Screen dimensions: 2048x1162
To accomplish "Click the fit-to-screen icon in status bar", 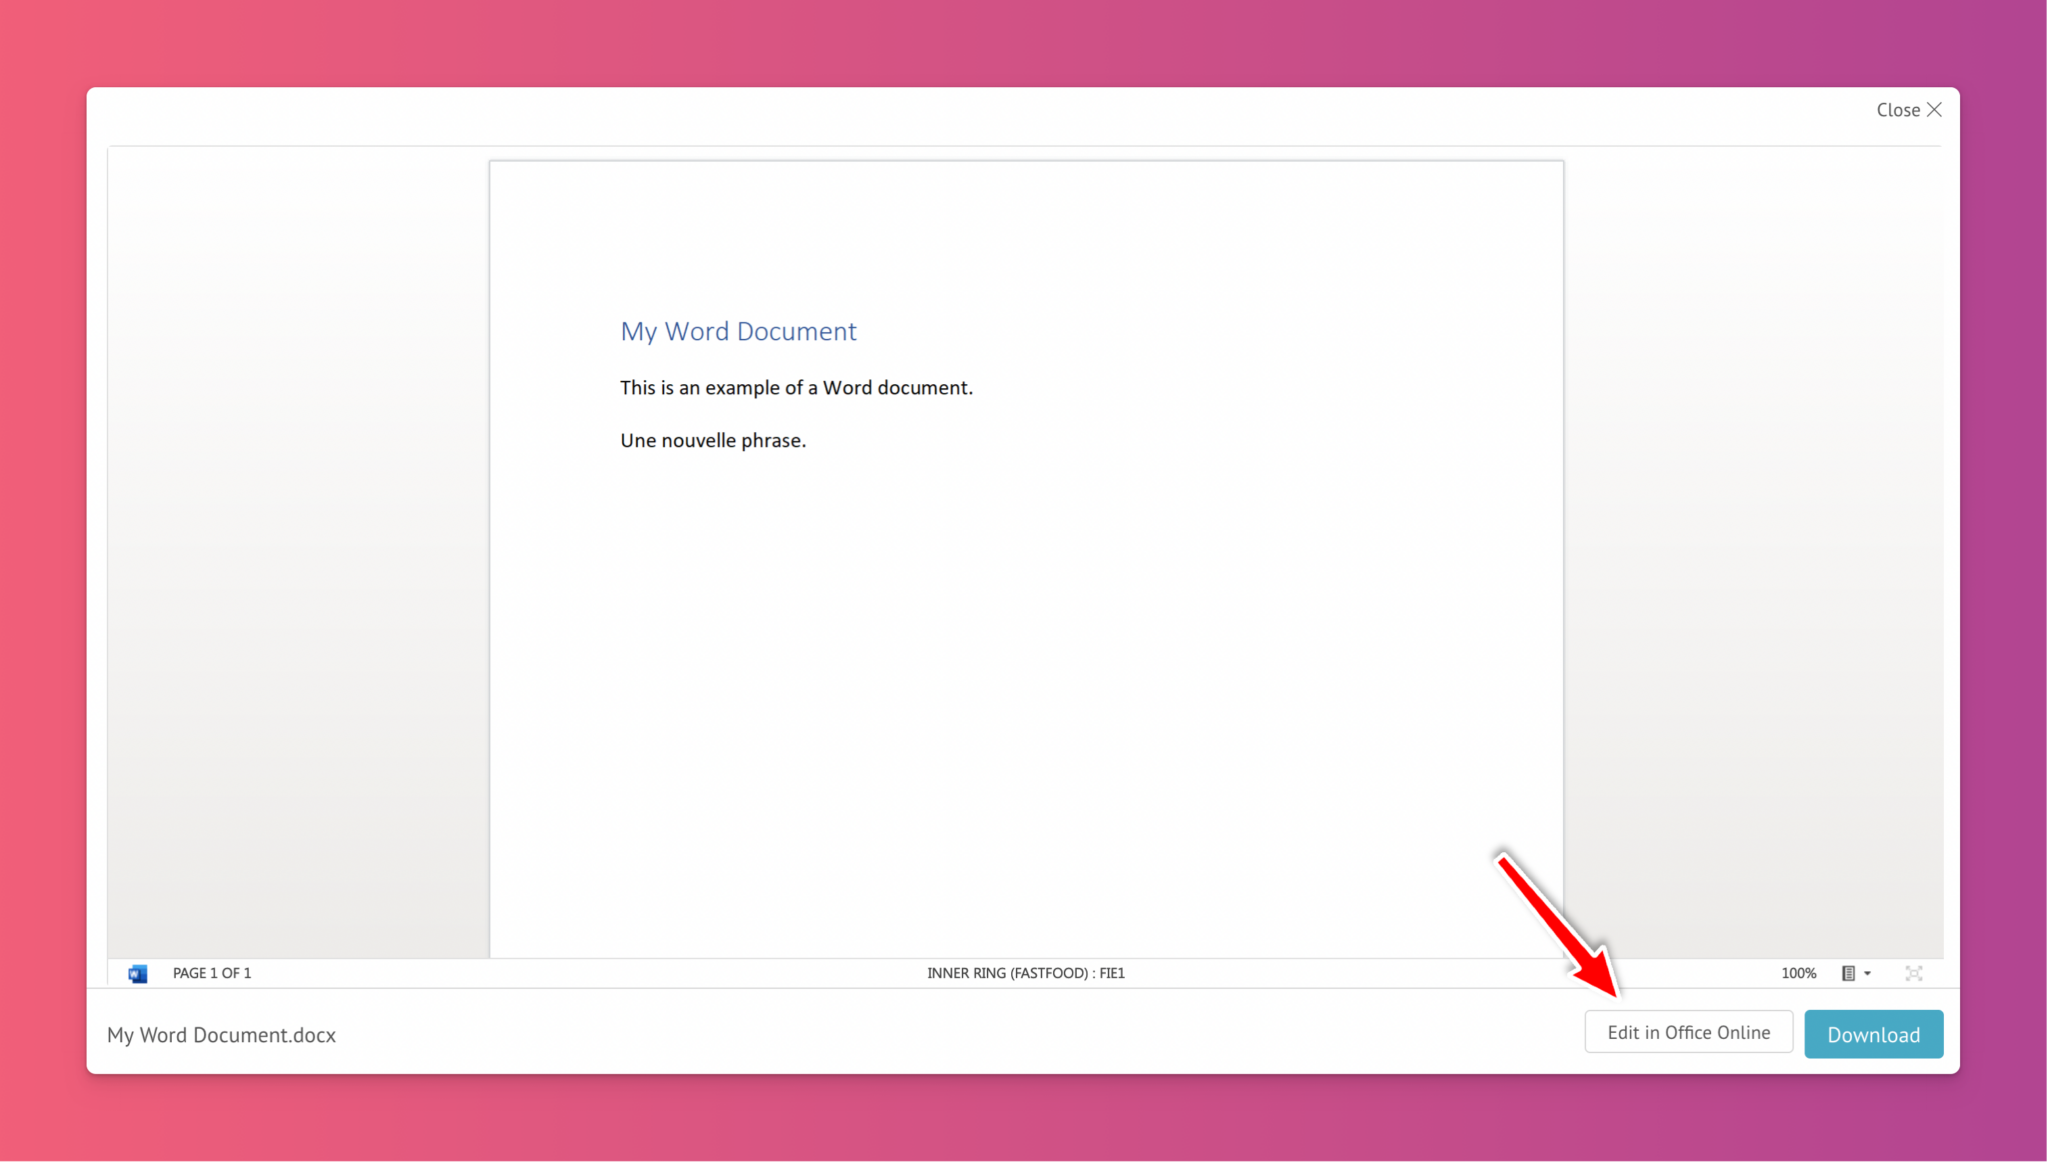I will coord(1913,973).
